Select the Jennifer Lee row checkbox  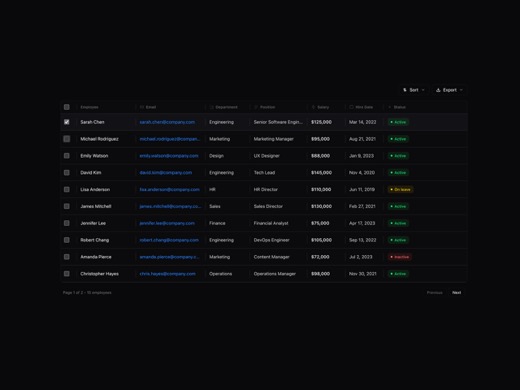67,223
